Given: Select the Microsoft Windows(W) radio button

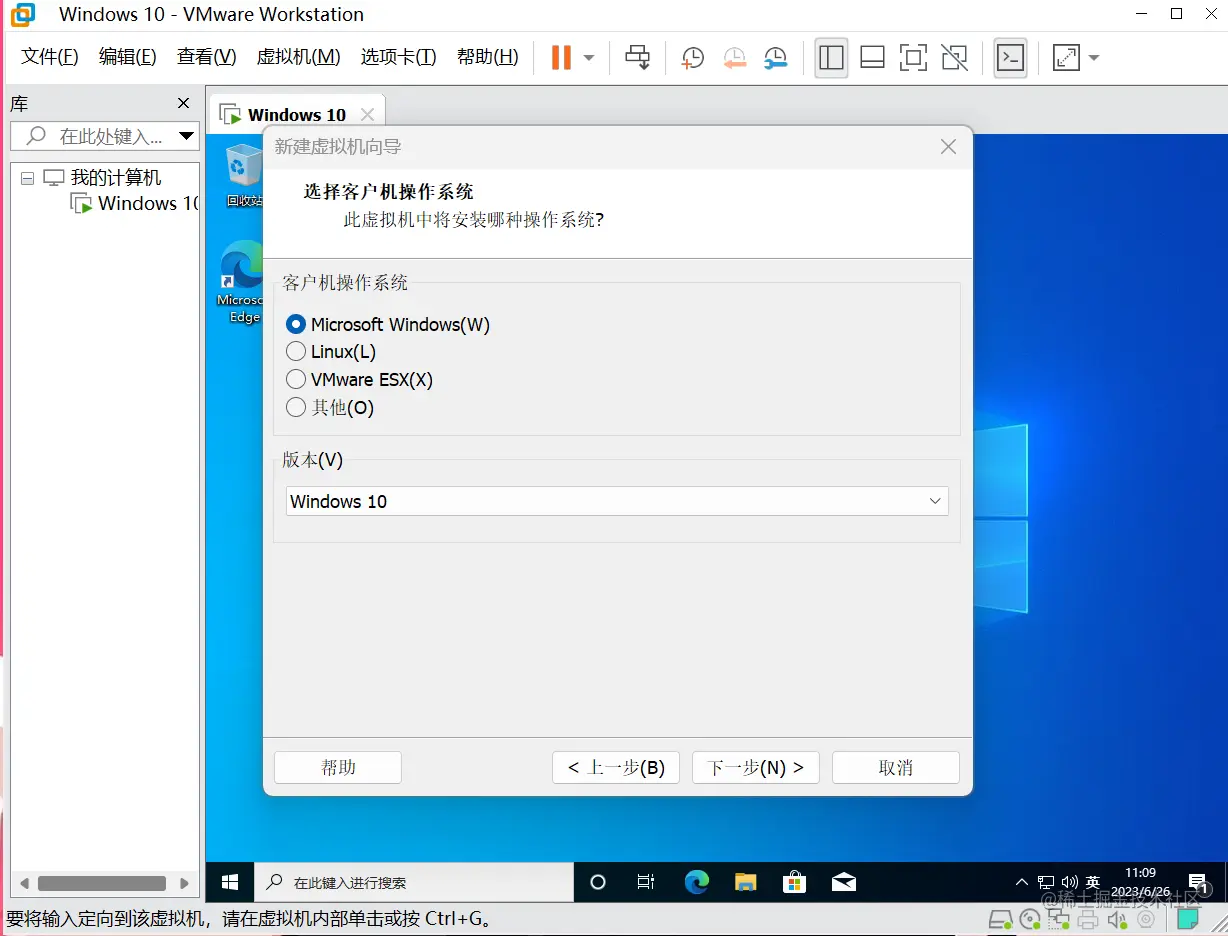Looking at the screenshot, I should (296, 324).
